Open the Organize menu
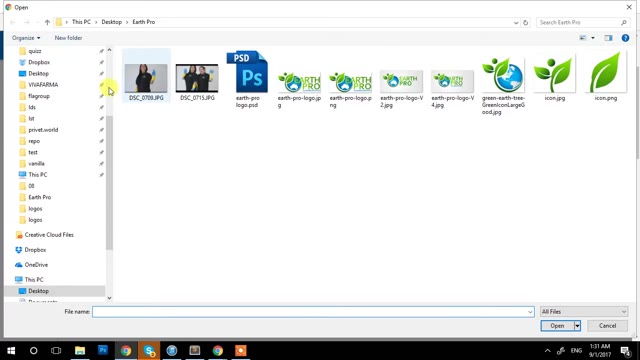Viewport: 640px width, 360px height. pos(26,38)
